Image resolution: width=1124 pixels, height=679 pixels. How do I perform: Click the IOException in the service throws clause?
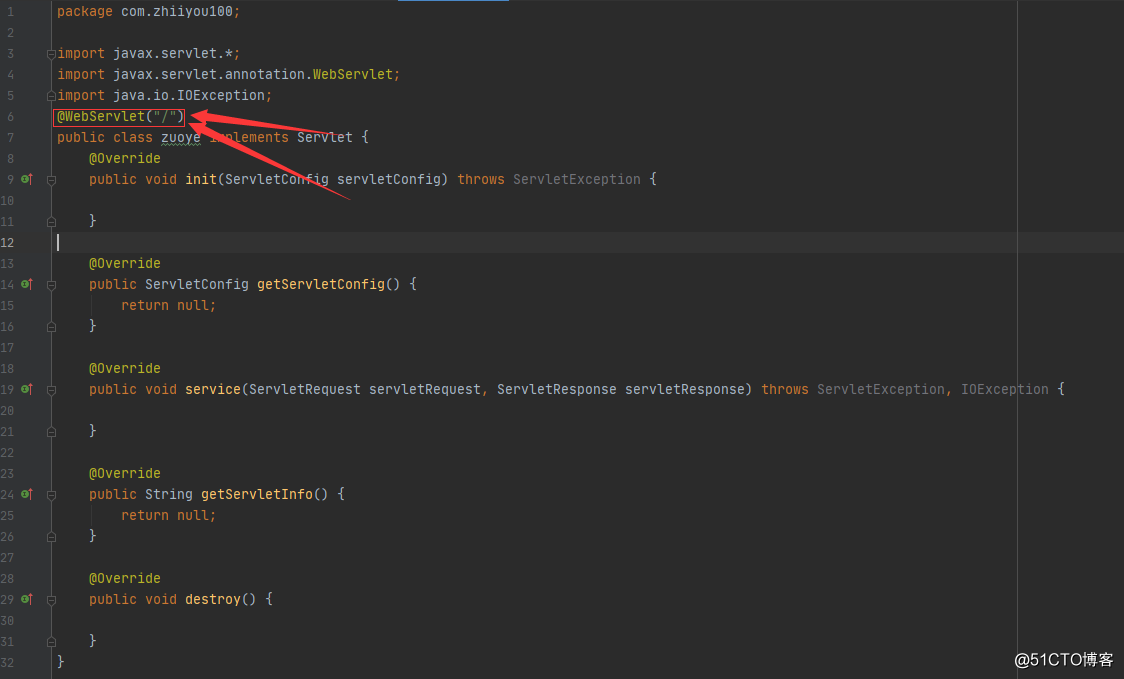[1005, 389]
